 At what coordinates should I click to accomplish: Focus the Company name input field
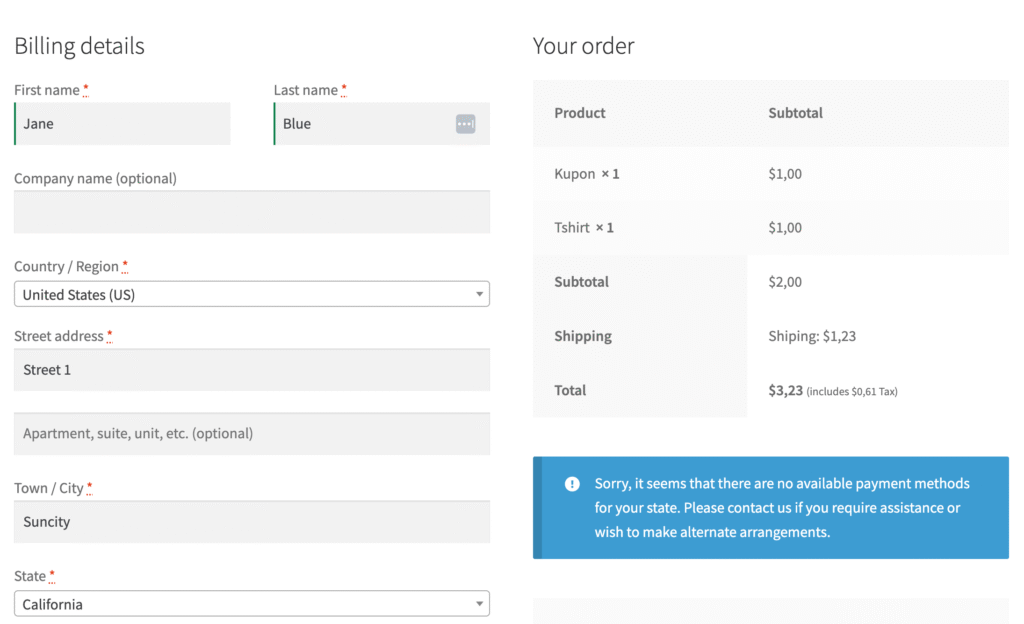pos(251,212)
